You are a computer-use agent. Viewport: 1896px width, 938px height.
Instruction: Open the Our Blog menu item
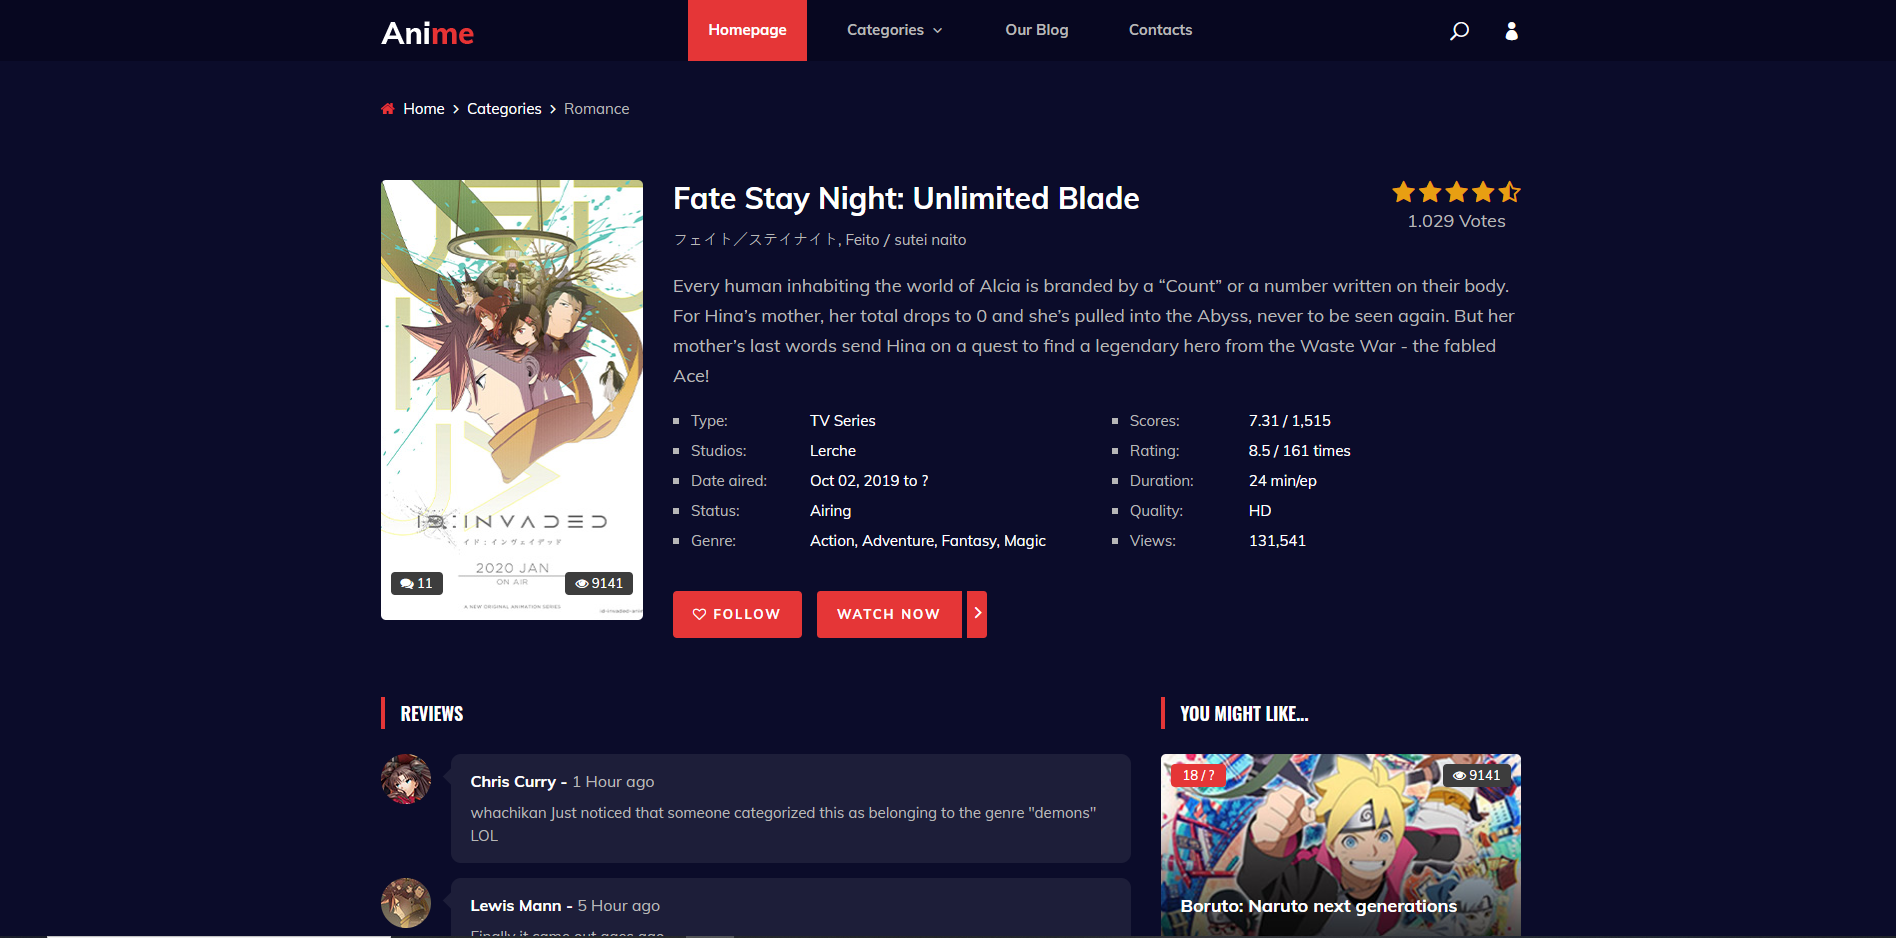click(1037, 30)
